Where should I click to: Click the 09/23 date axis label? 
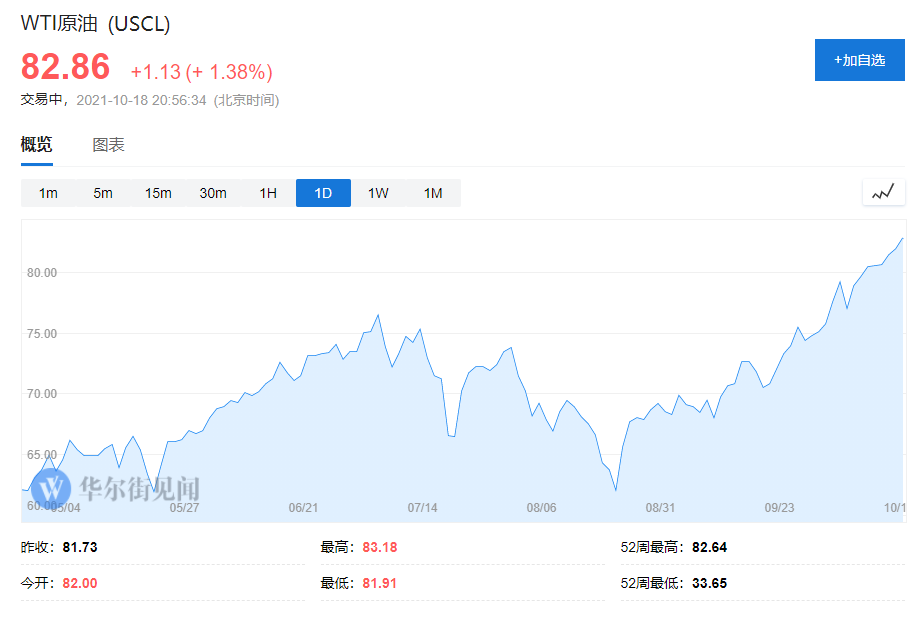[779, 508]
